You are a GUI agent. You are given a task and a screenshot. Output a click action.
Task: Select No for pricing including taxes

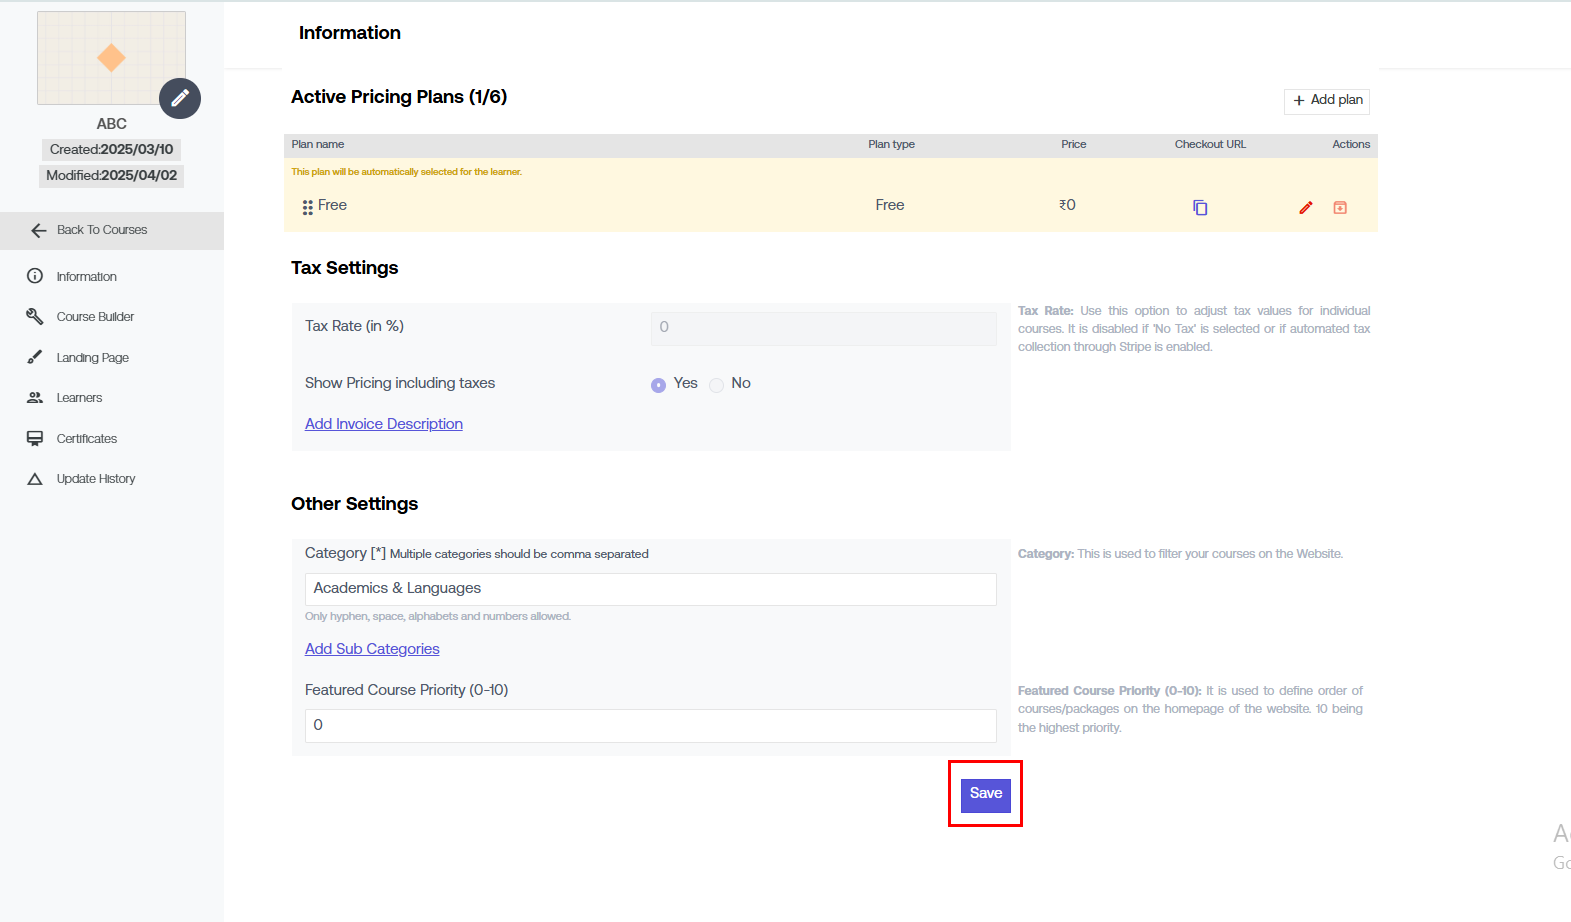pos(717,385)
